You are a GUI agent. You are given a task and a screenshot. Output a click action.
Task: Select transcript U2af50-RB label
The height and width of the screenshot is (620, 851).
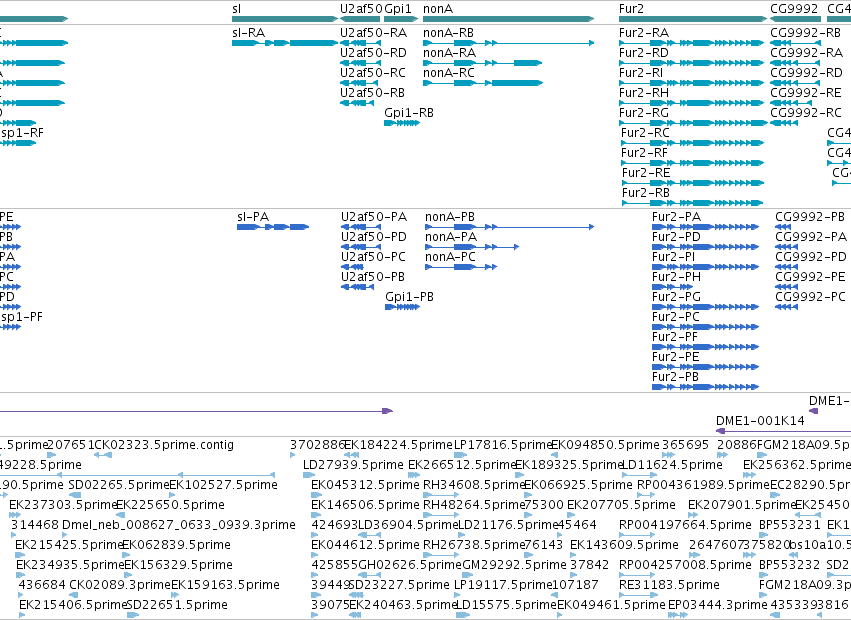(x=372, y=93)
